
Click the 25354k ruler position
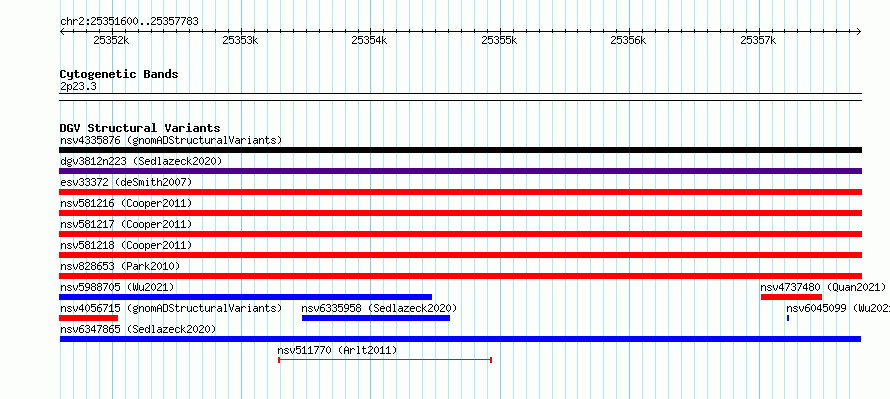pos(370,40)
